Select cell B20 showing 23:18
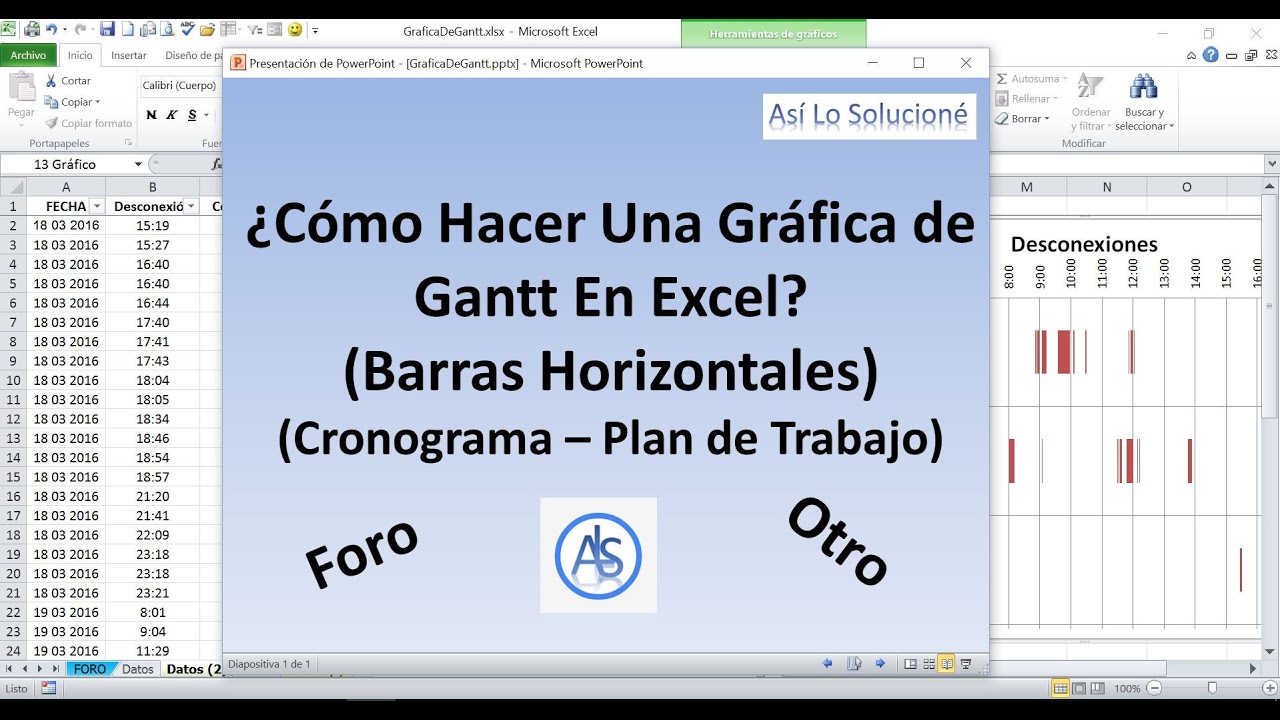 coord(152,574)
